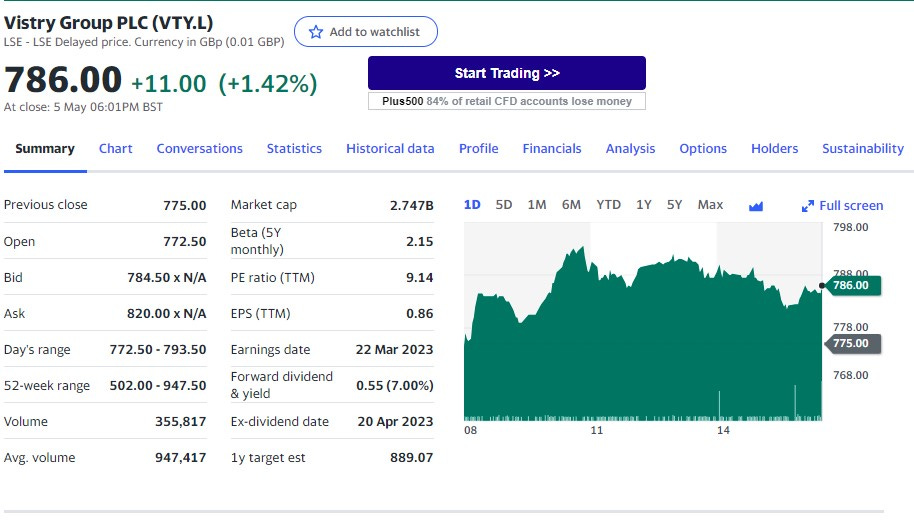Open the Sustainability tab
The width and height of the screenshot is (914, 520).
pos(863,149)
